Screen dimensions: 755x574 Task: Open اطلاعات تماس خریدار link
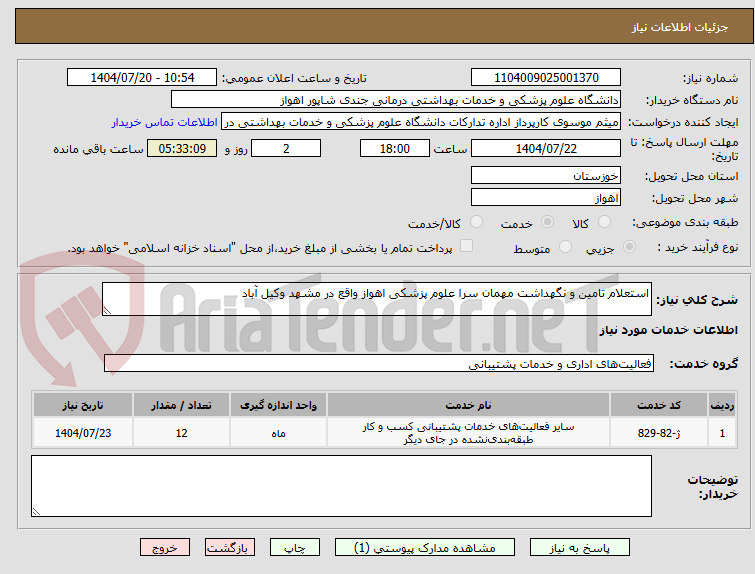click(x=165, y=122)
